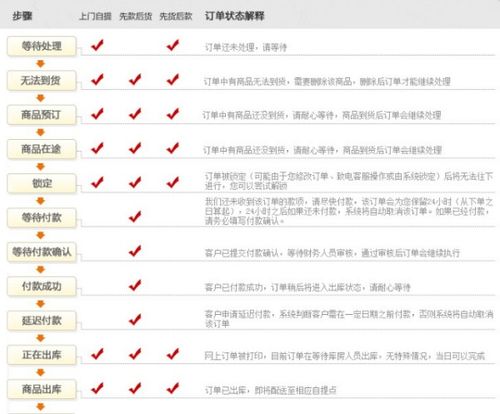500x414 pixels.
Task: Select 商品预订 checkmark under 上门自提 column
Action: click(97, 114)
